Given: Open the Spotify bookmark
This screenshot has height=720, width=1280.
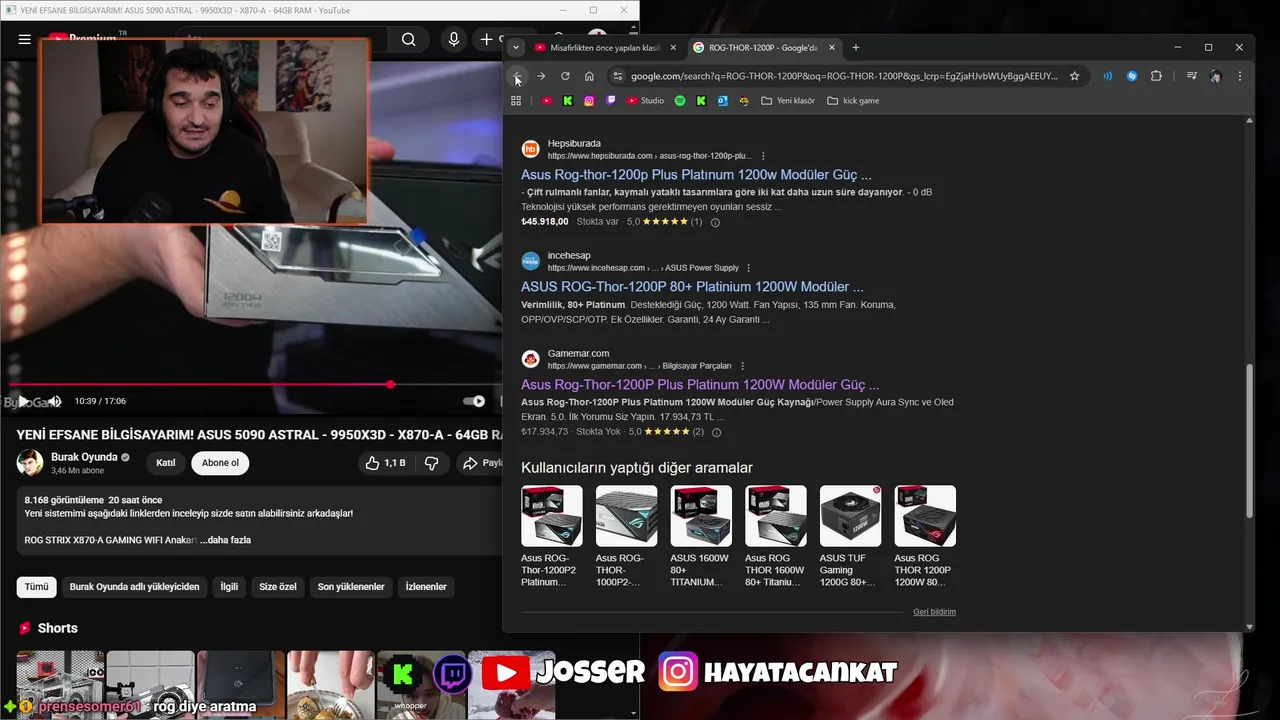Looking at the screenshot, I should (x=680, y=100).
